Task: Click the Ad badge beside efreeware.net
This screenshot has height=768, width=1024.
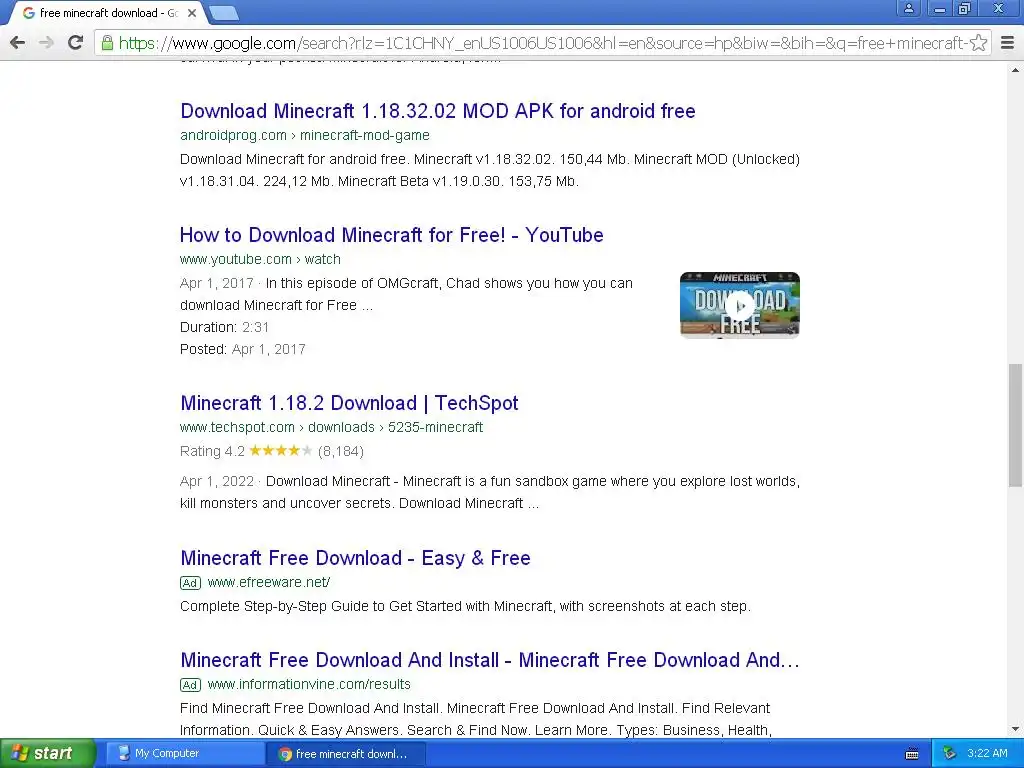Action: [190, 583]
